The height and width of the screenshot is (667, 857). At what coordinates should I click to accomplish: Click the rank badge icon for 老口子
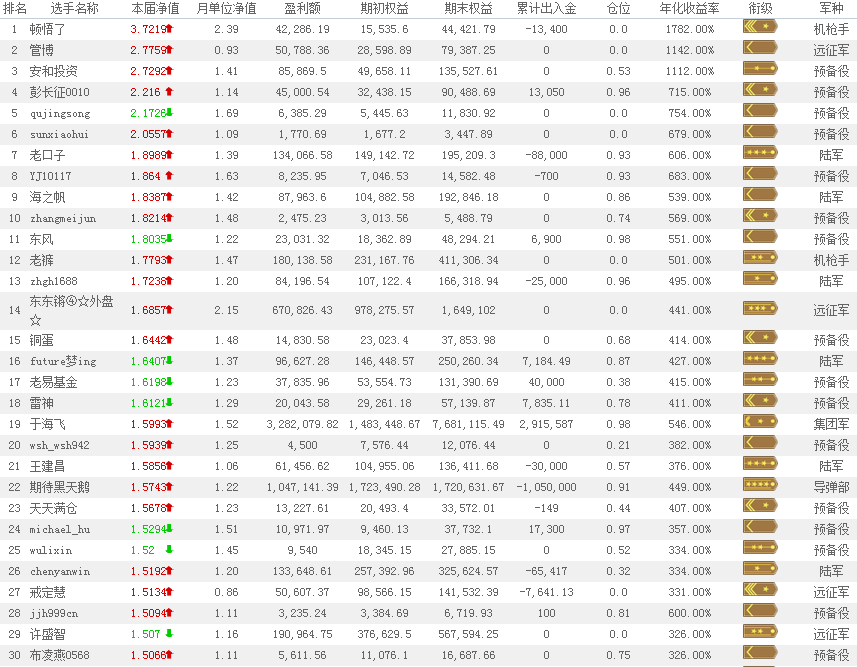click(x=760, y=153)
